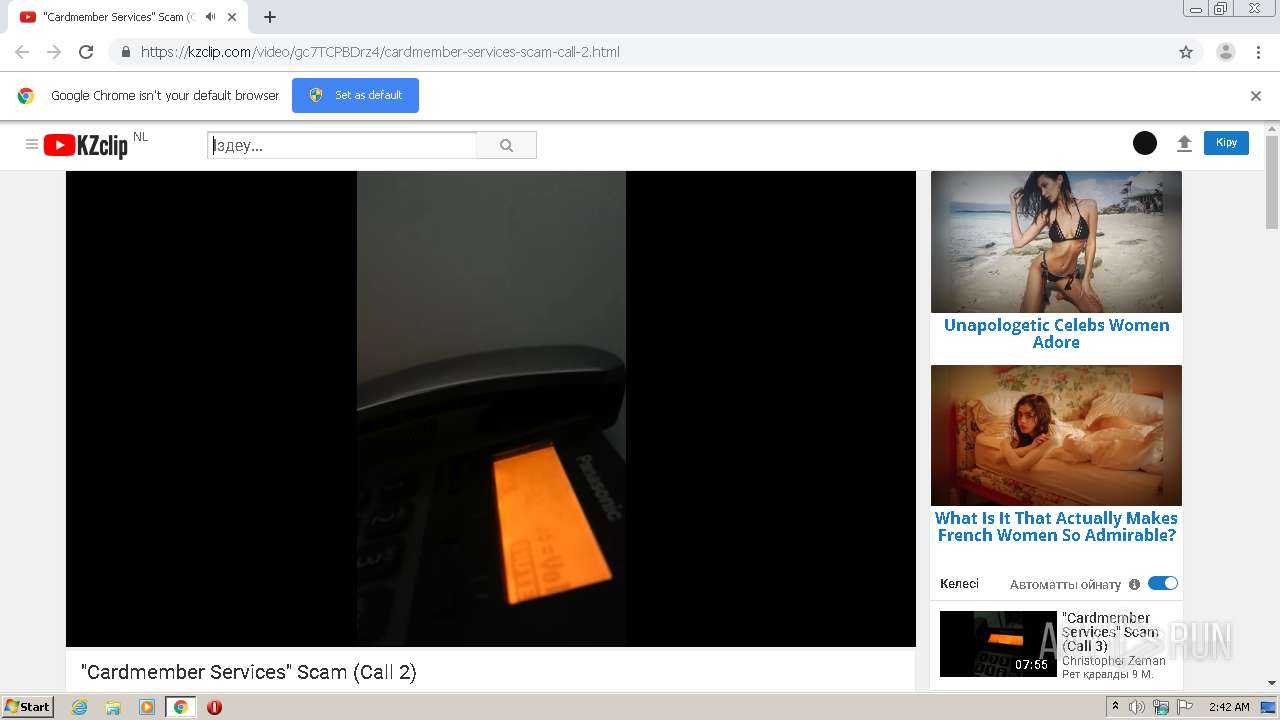The height and width of the screenshot is (720, 1280).
Task: Click the 2:42 AM taskbar clock
Action: point(1229,707)
